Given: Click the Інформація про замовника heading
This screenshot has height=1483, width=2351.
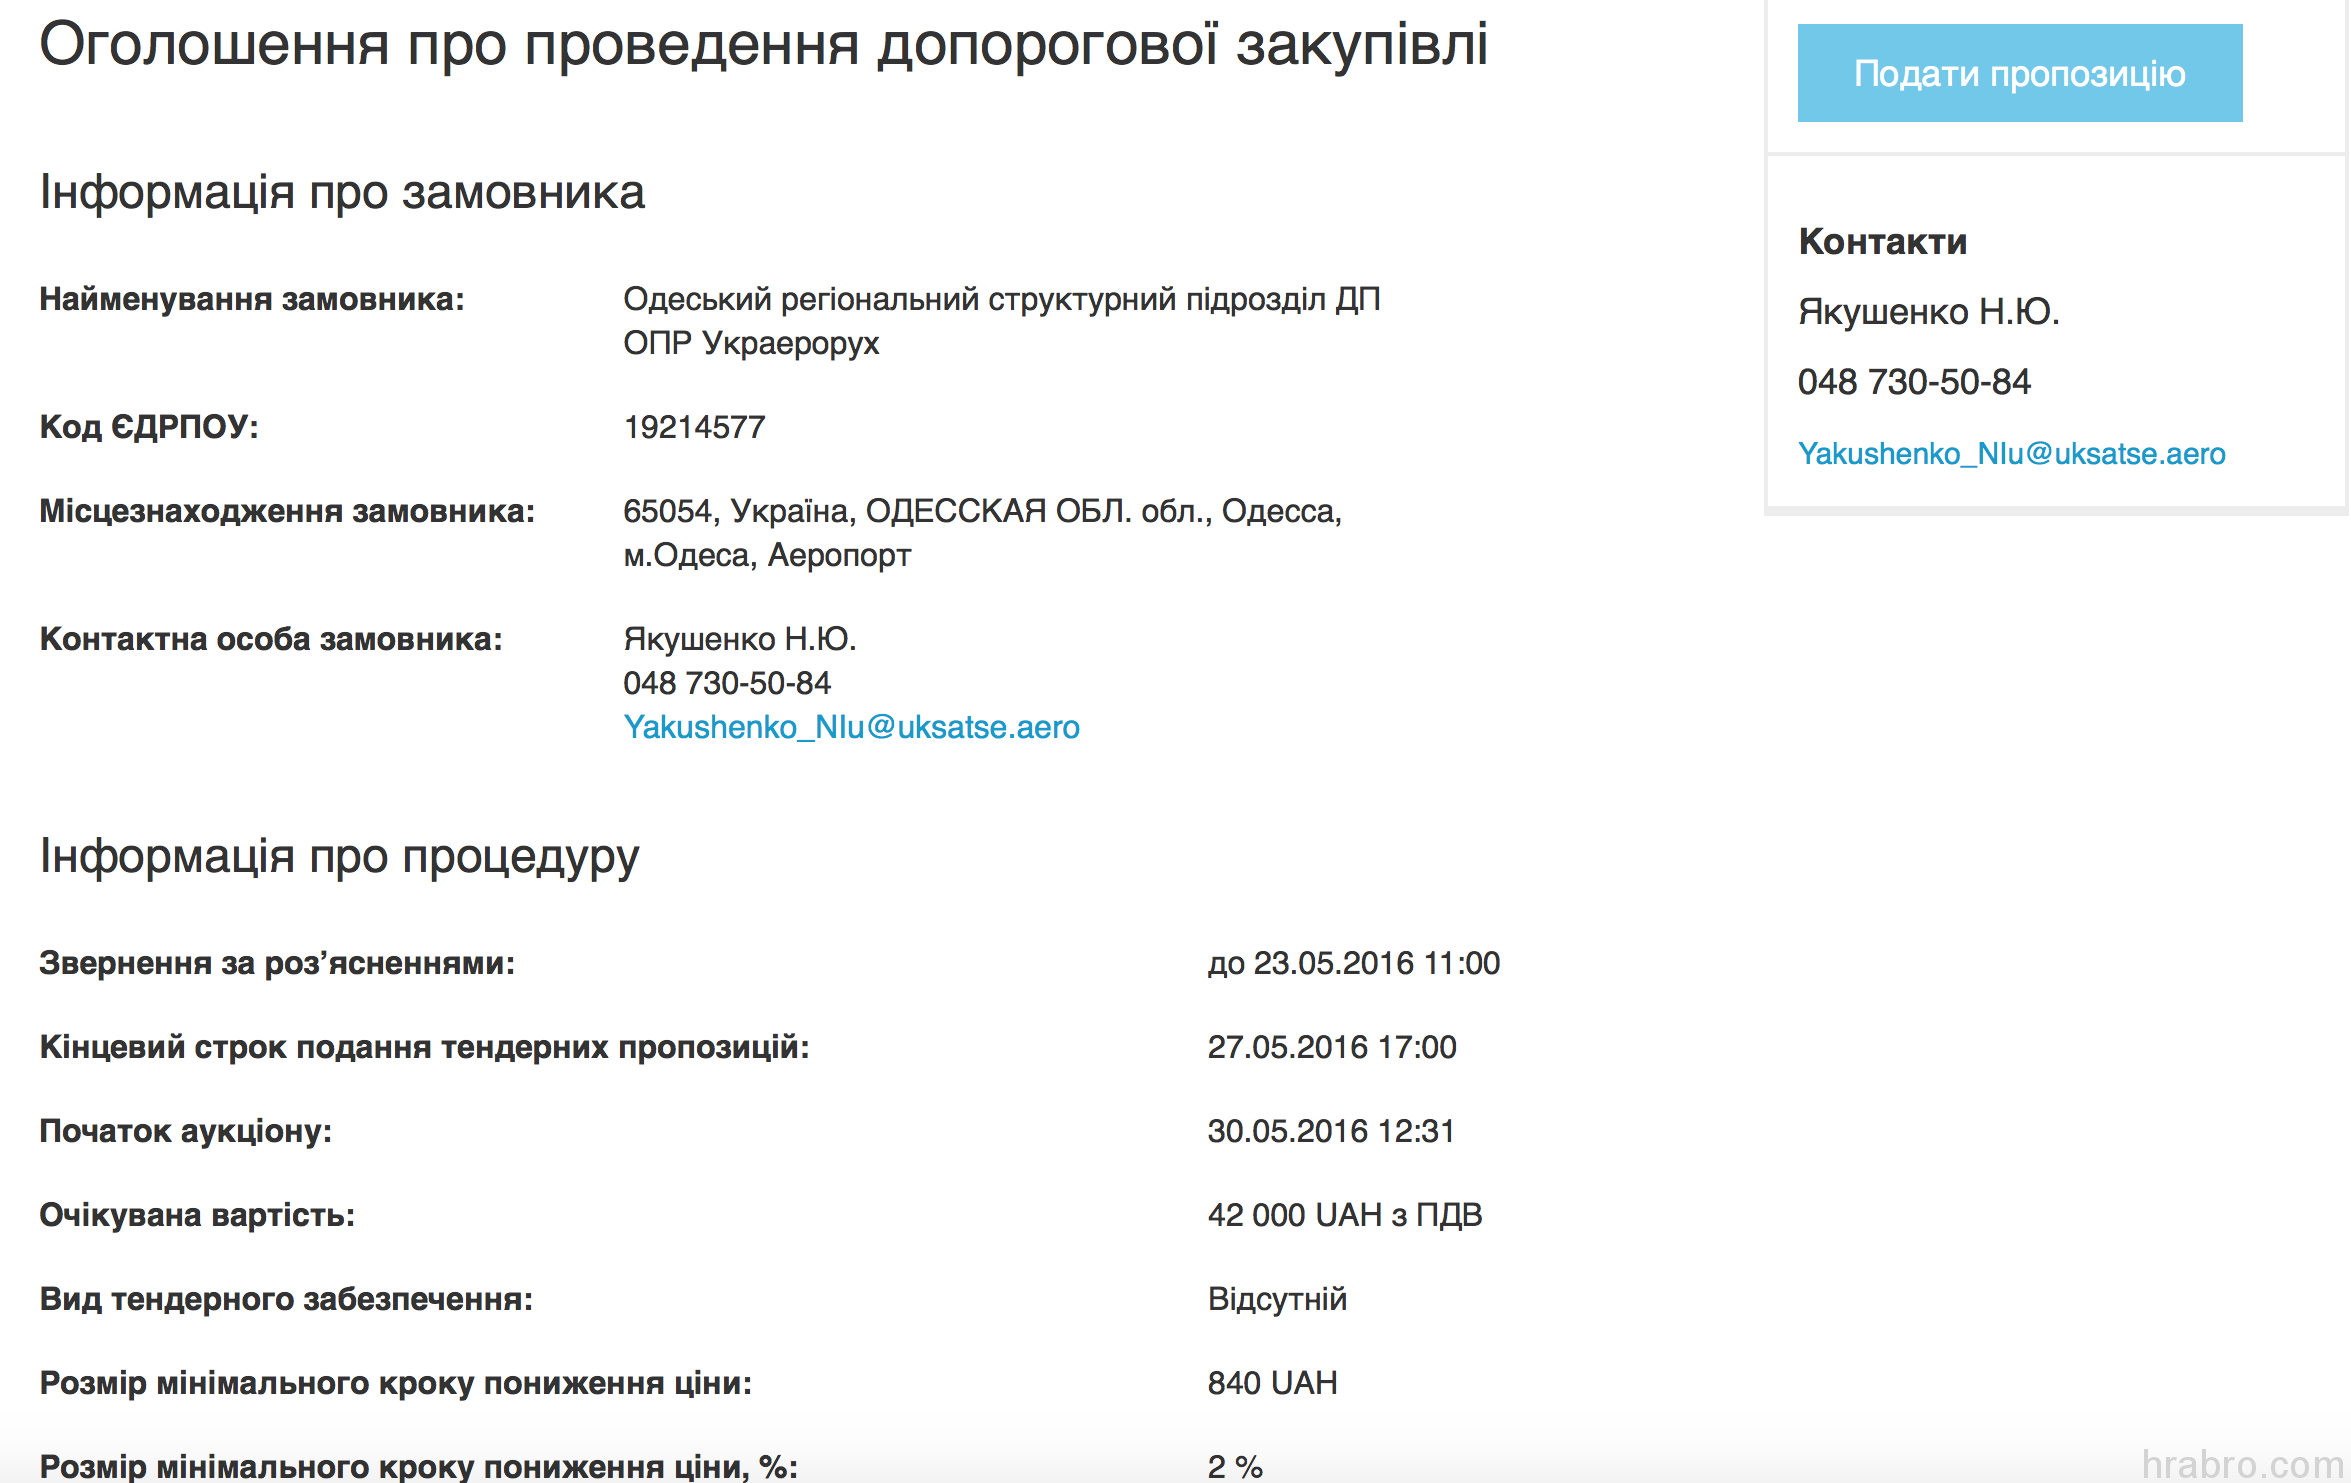Looking at the screenshot, I should [x=342, y=192].
